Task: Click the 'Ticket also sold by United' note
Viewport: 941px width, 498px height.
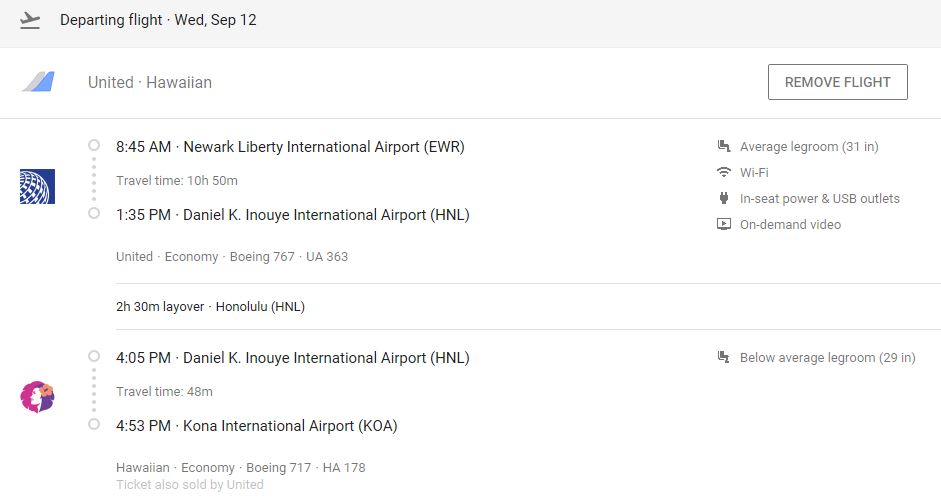Action: click(190, 485)
